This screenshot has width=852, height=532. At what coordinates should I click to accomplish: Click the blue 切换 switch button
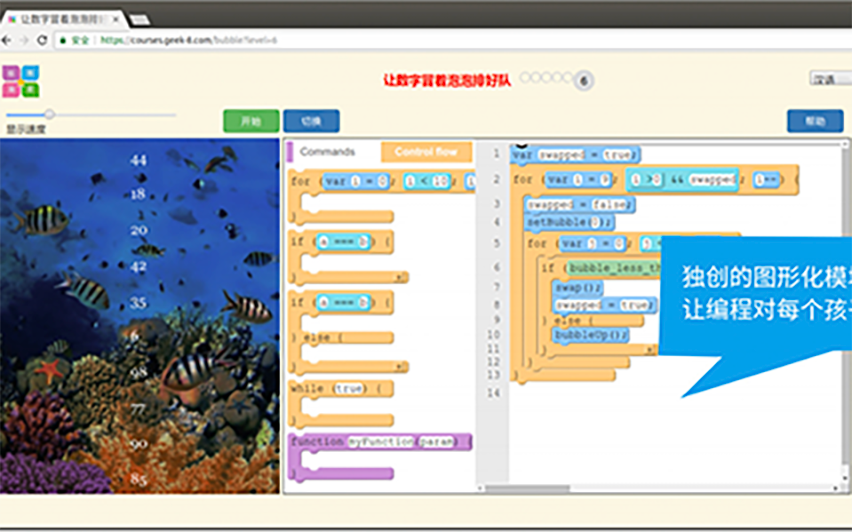[x=311, y=121]
